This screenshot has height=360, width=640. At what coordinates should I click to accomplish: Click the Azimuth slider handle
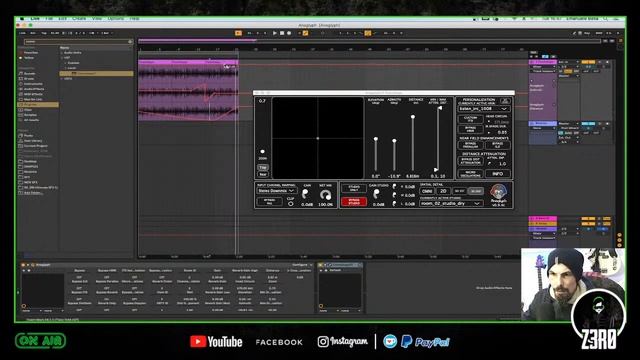[x=394, y=141]
